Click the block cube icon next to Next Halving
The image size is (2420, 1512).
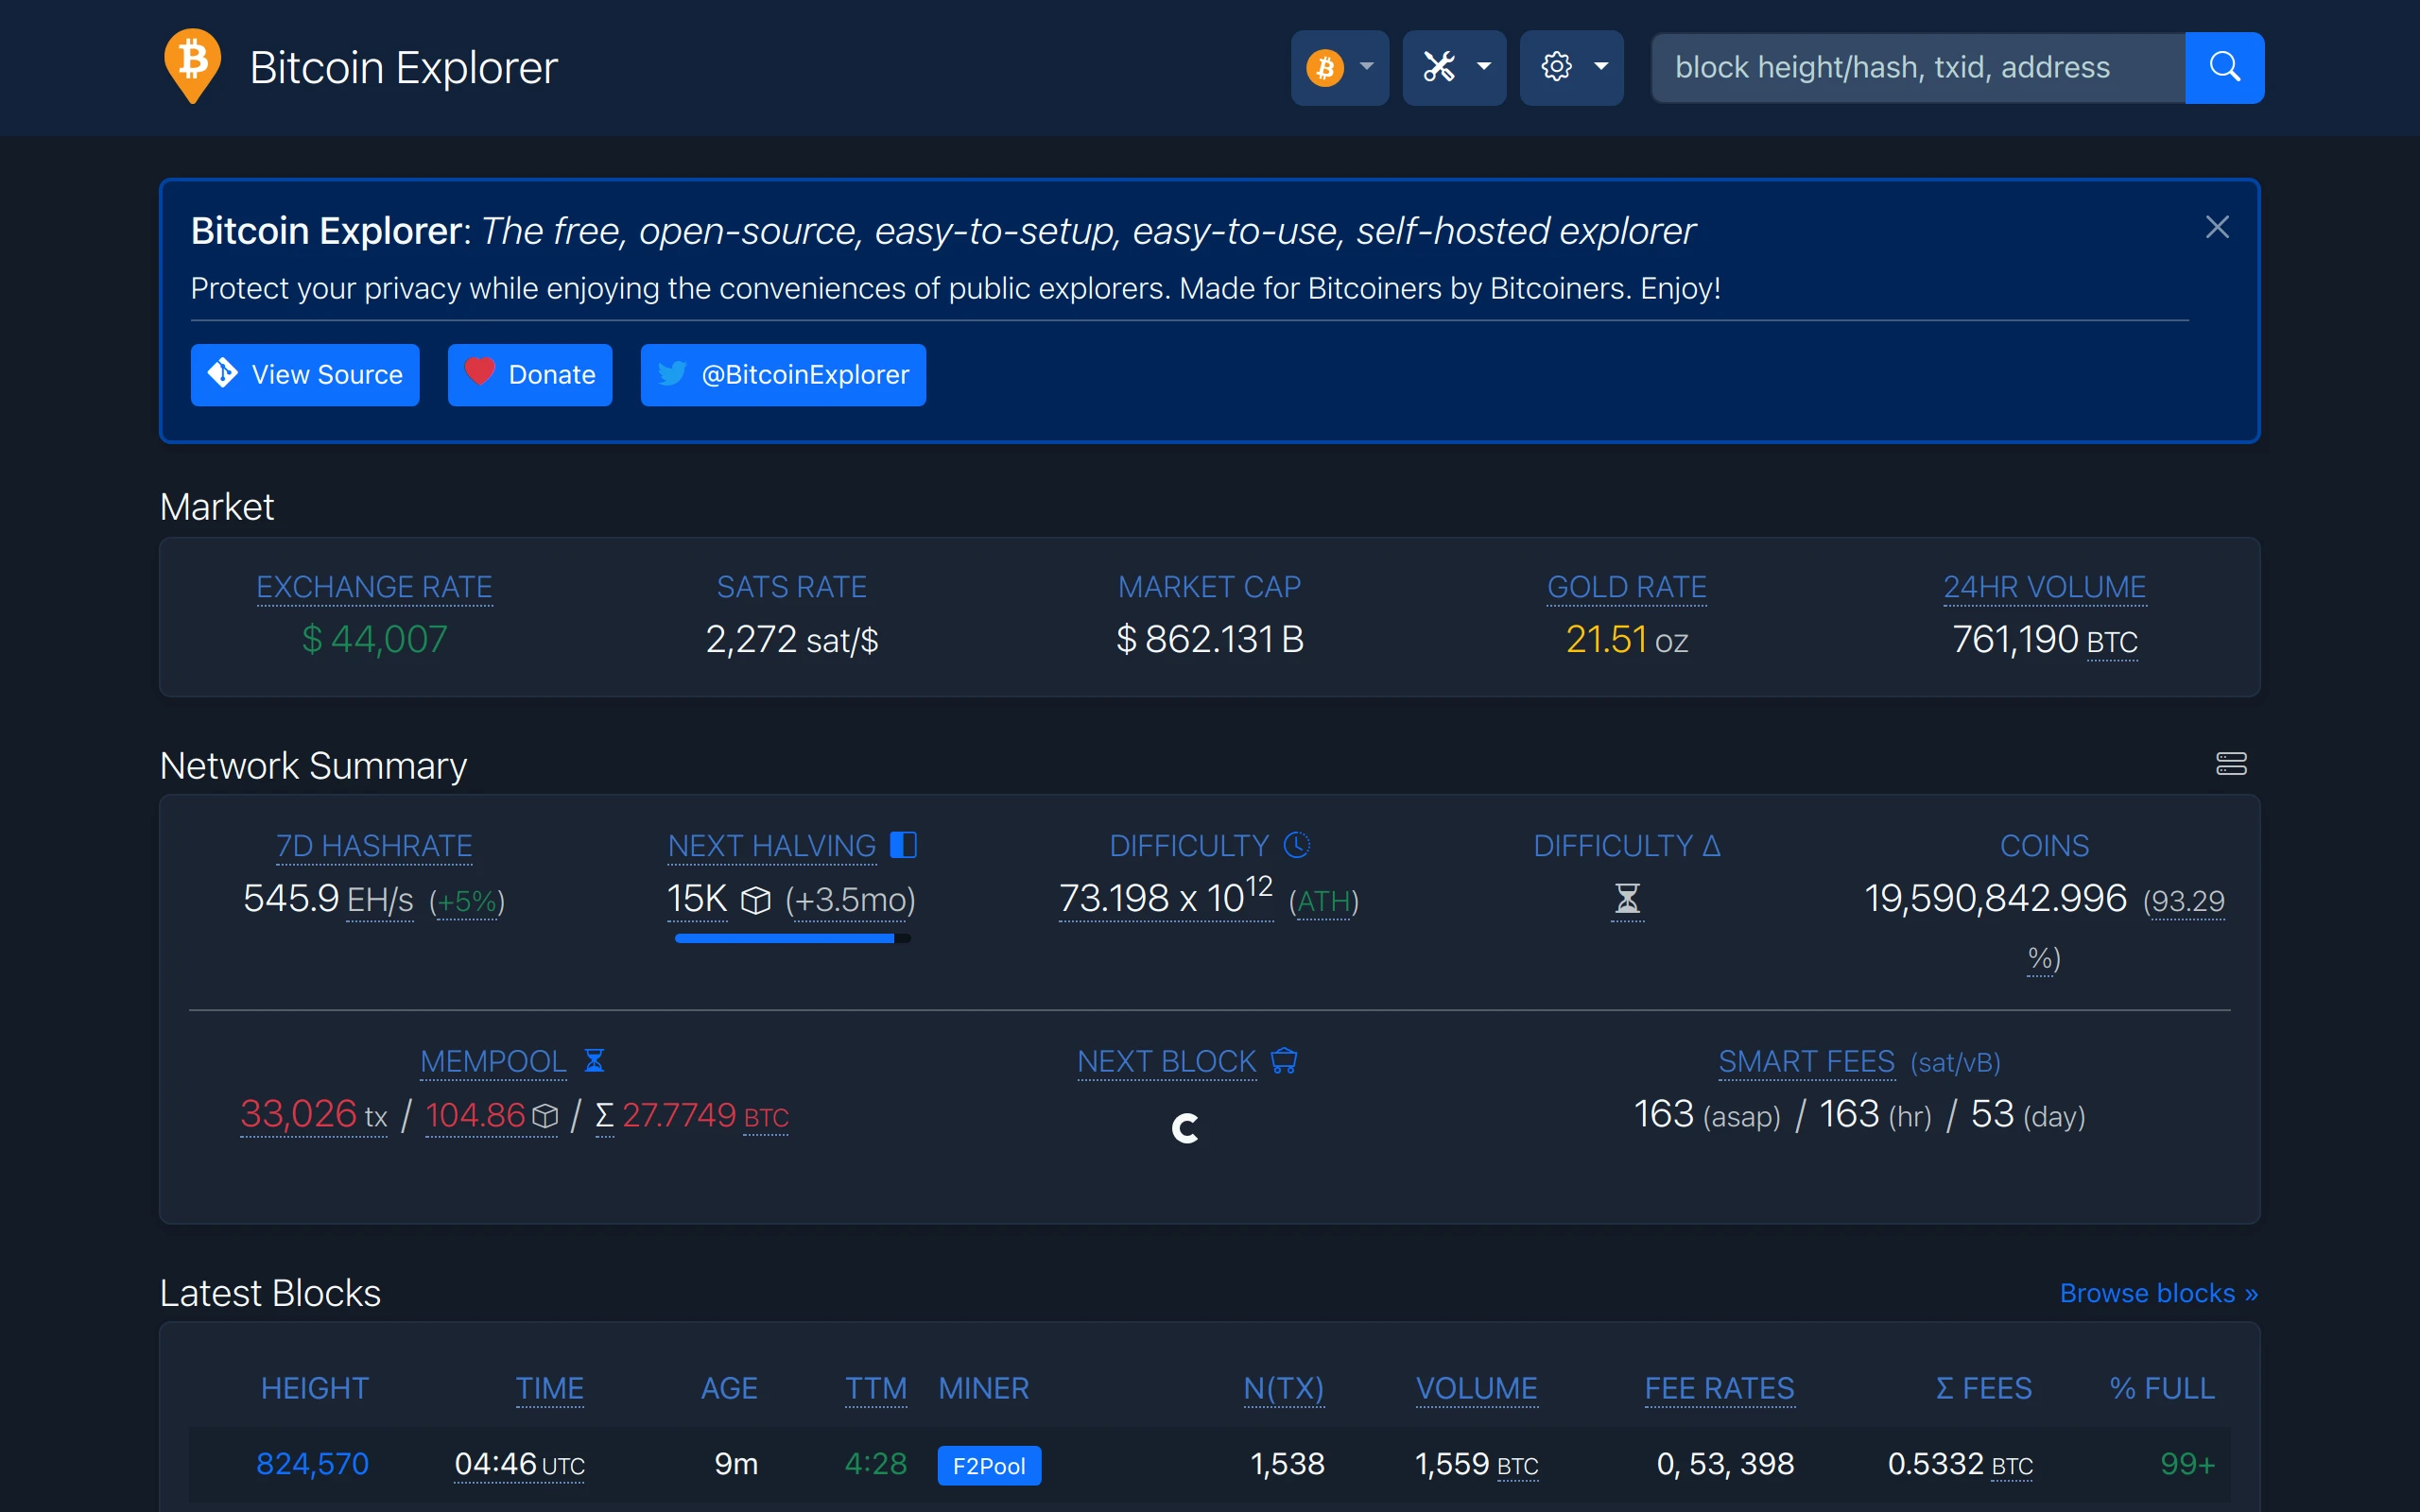coord(755,899)
